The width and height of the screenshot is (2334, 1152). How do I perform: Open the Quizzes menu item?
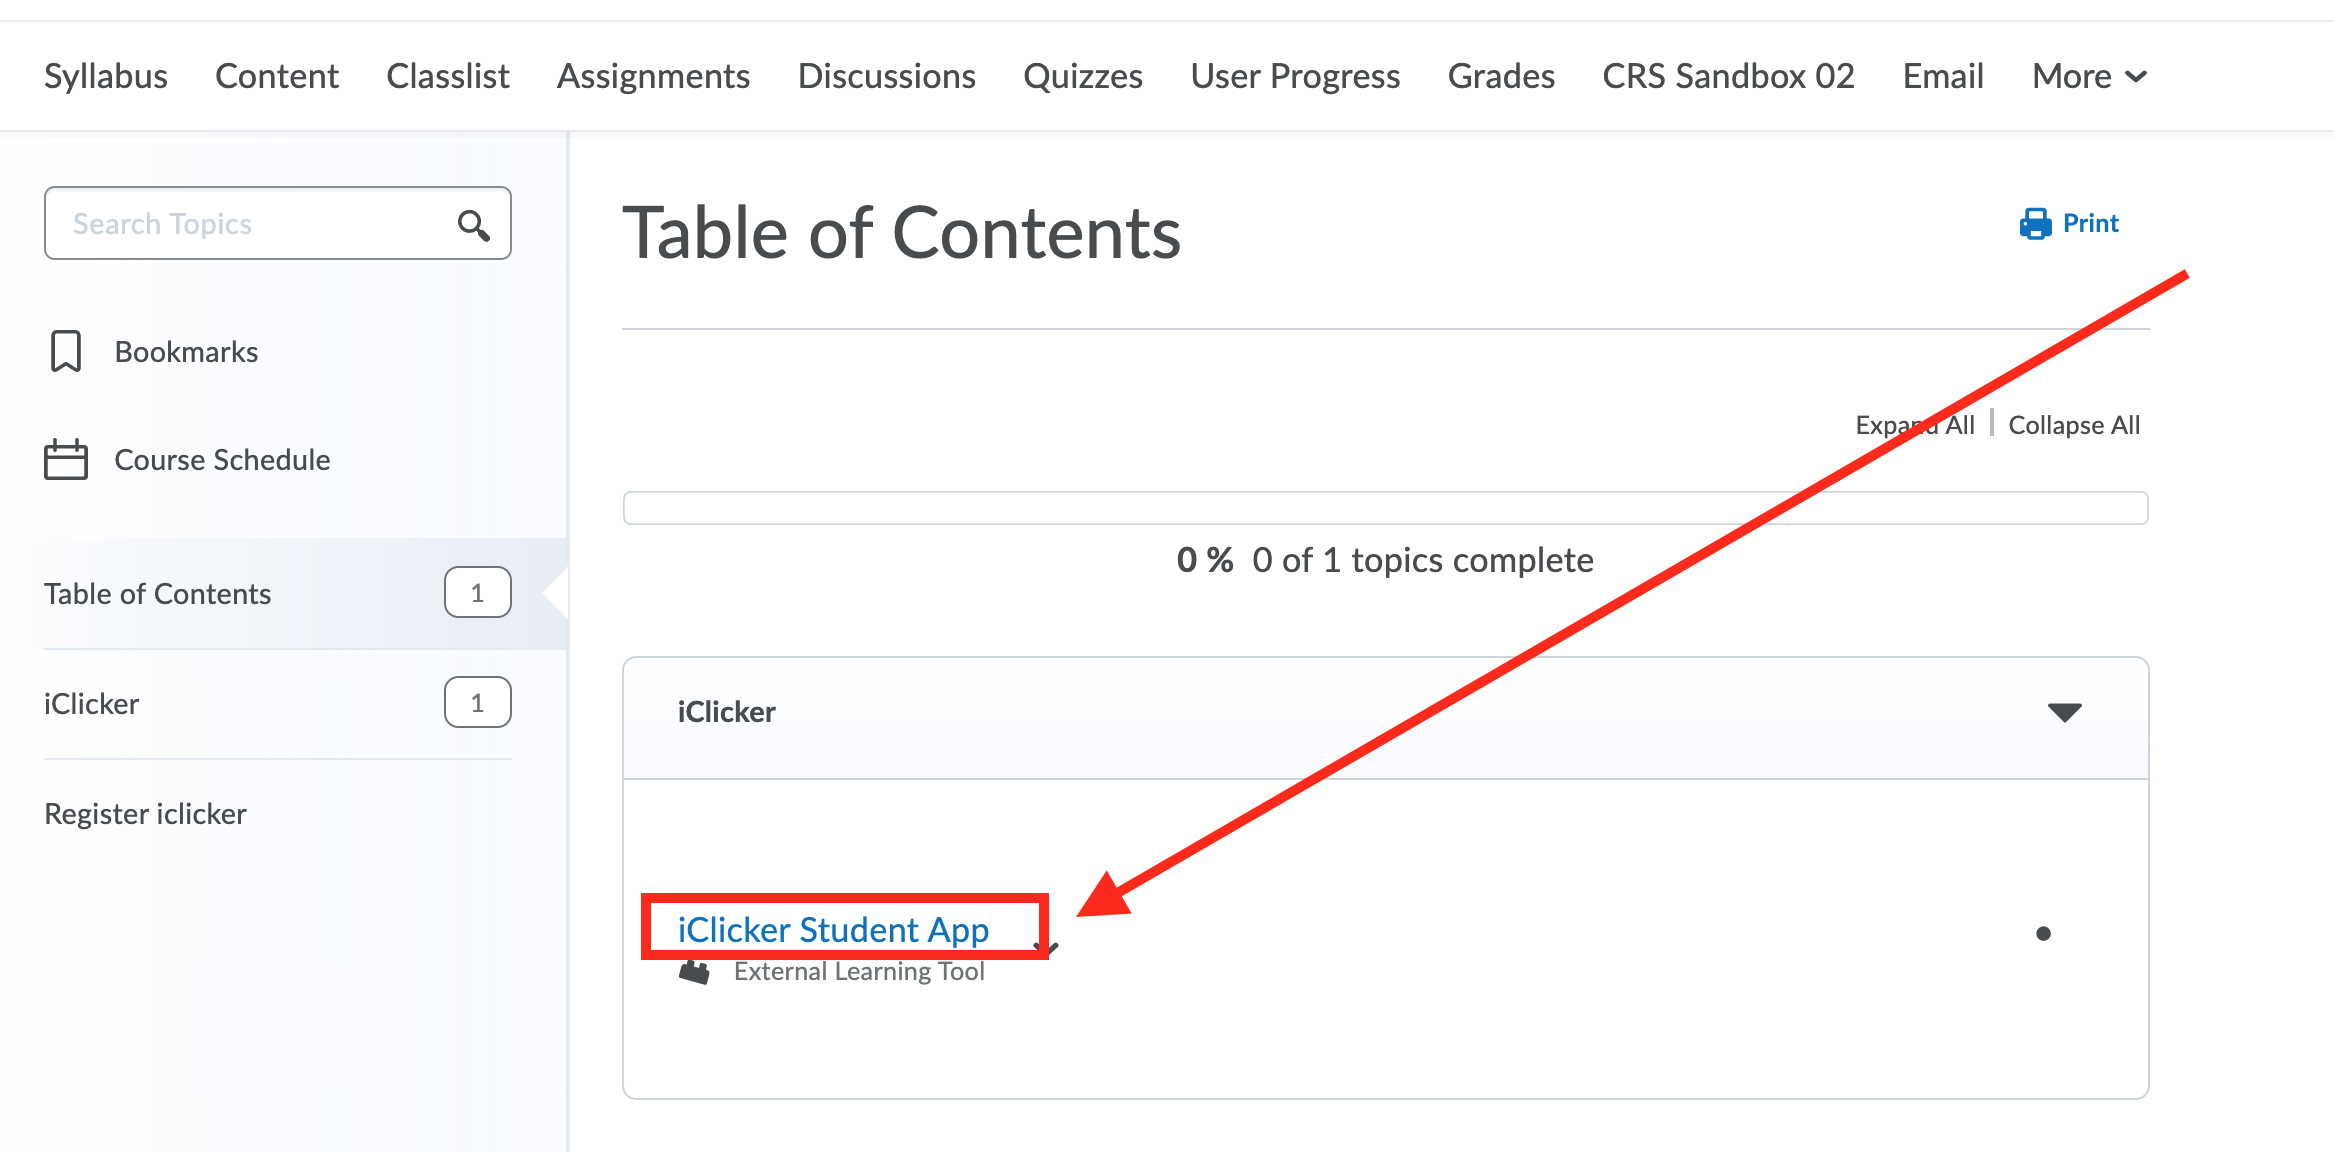(1083, 75)
